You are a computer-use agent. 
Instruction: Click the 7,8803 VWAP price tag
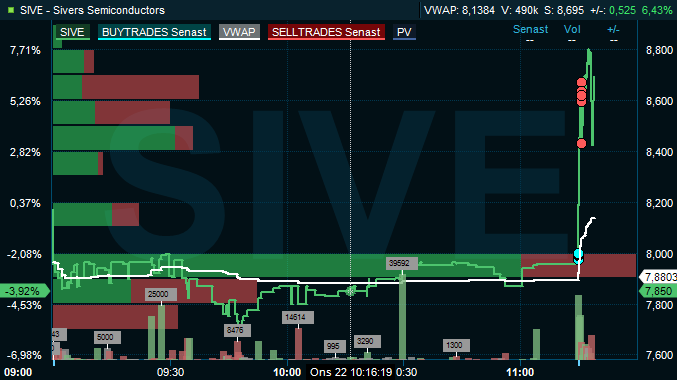coord(659,277)
